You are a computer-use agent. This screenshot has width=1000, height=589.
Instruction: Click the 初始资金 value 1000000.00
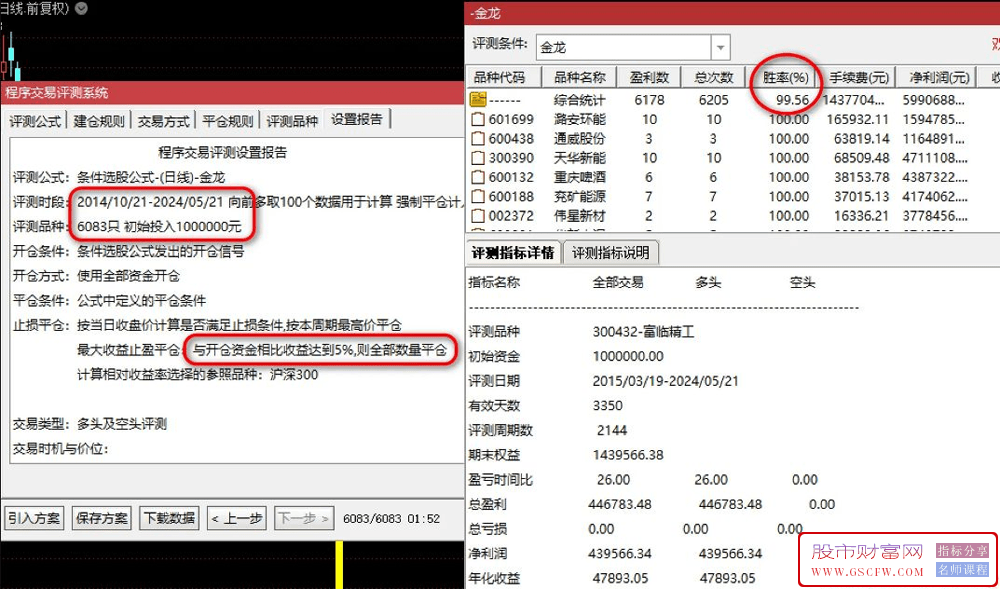(628, 356)
